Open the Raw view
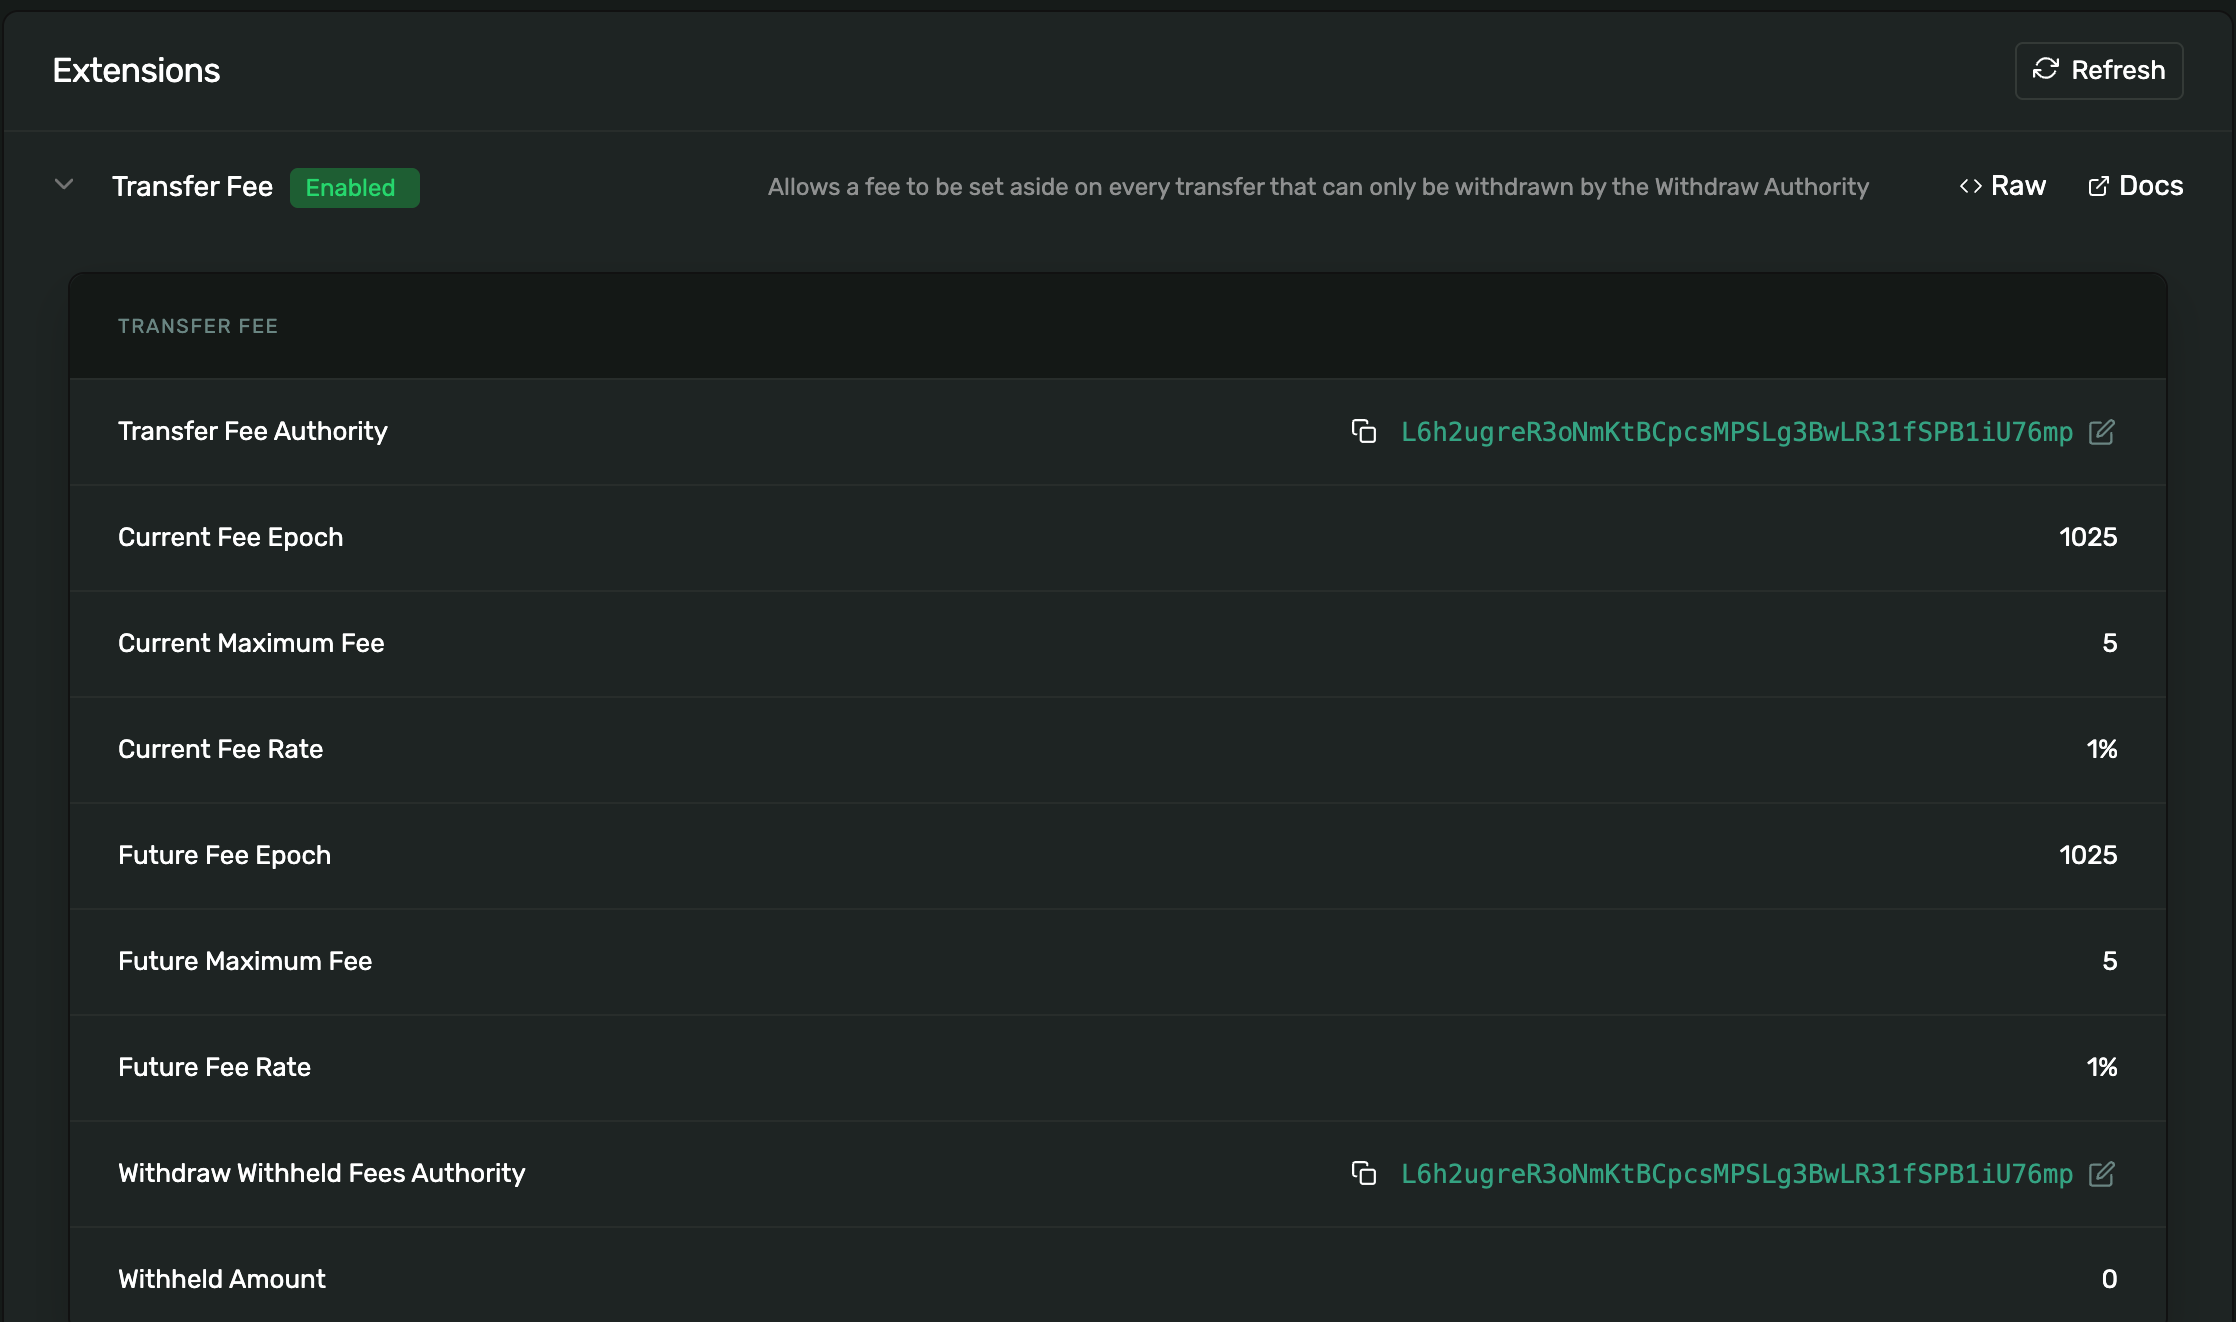 [2017, 186]
